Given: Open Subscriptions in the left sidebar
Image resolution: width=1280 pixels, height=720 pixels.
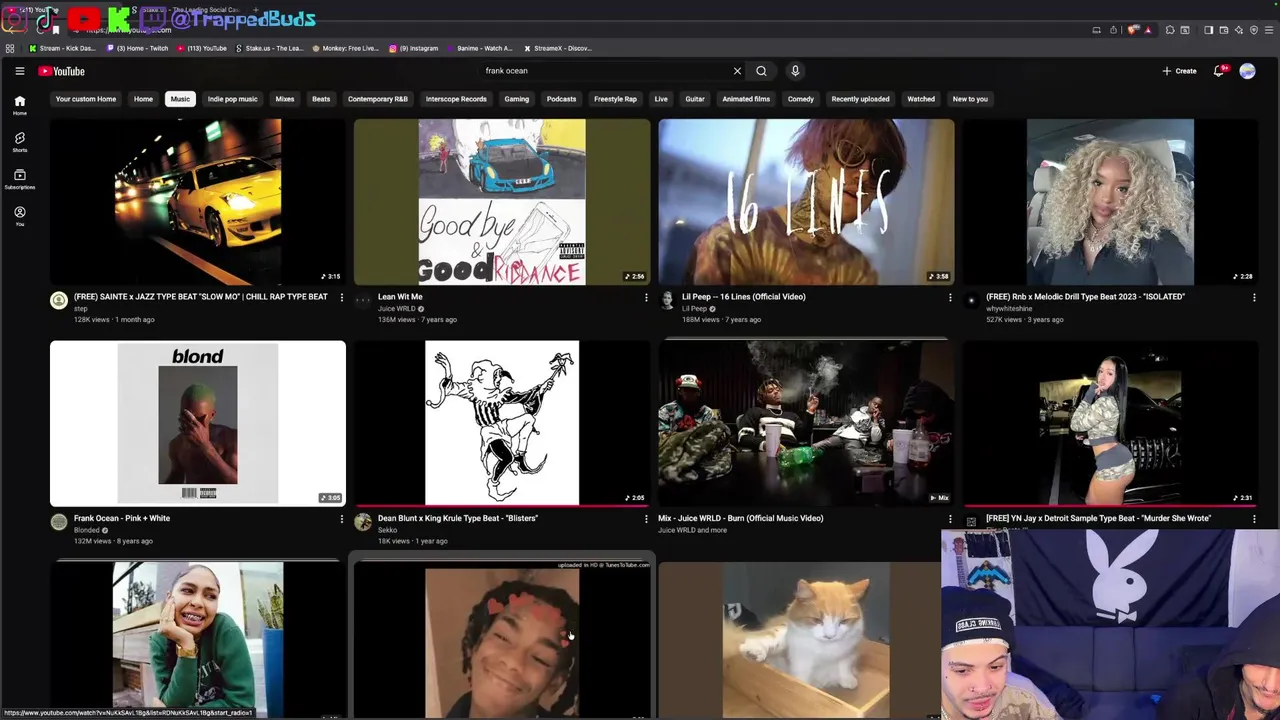Looking at the screenshot, I should [x=19, y=179].
